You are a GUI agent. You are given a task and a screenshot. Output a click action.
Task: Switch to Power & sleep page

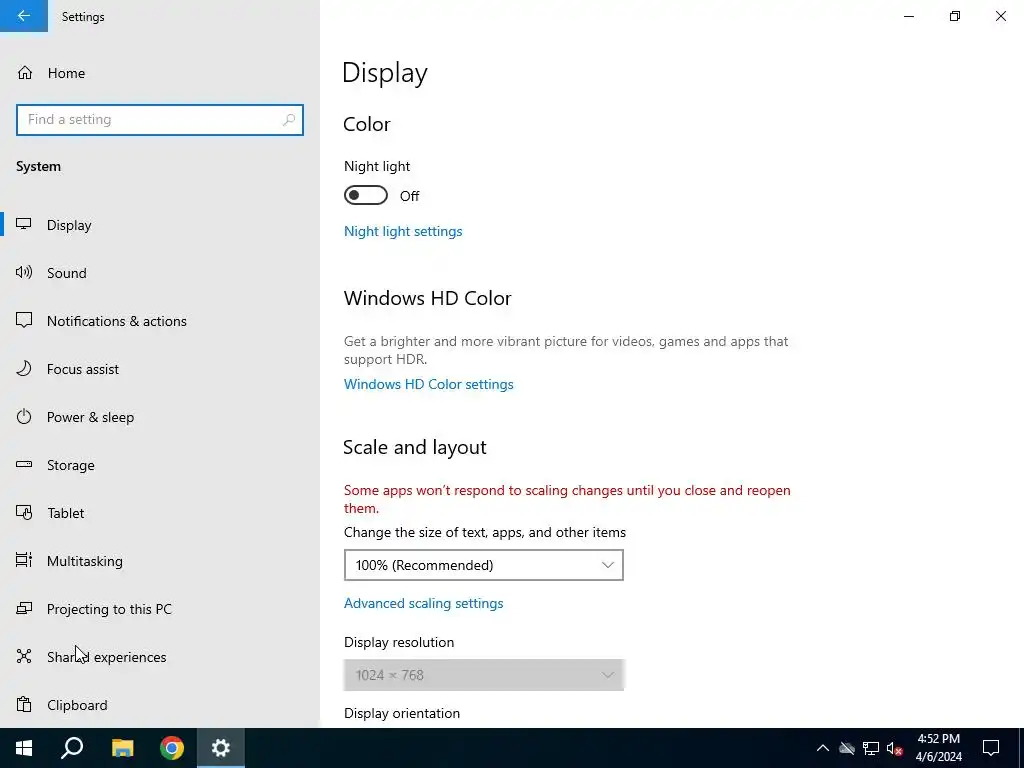click(x=91, y=417)
